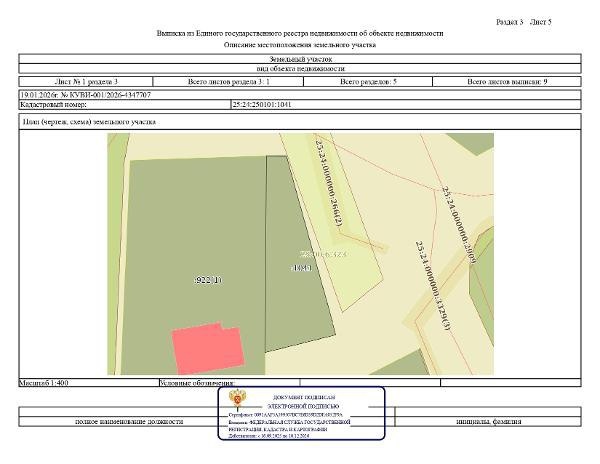This screenshot has width=600, height=464.
Task: Click the request number 'КУВИ-001/2026-4347707'
Action: click(x=111, y=94)
